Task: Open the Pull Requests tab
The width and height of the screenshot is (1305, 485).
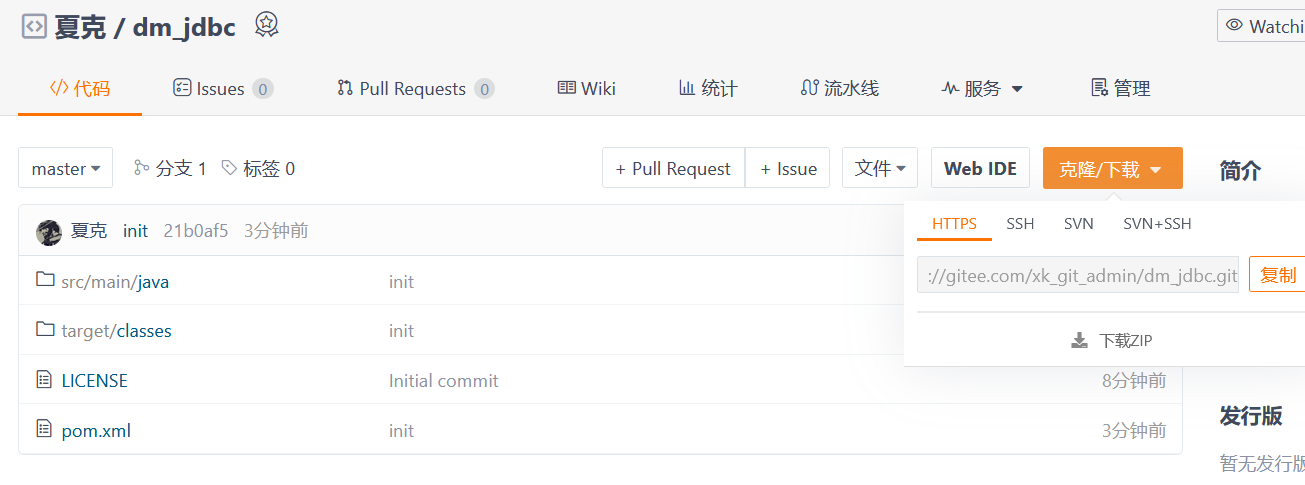Action: [415, 88]
